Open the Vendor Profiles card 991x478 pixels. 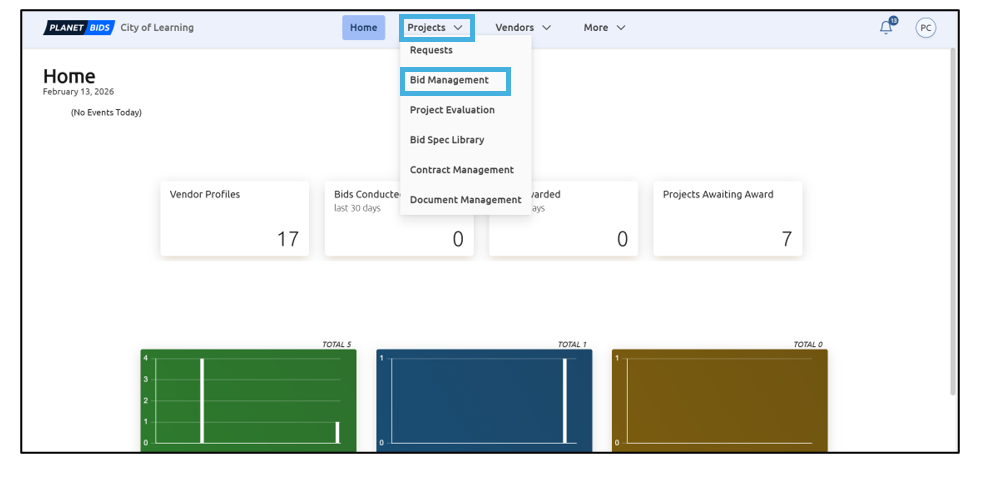coord(234,218)
